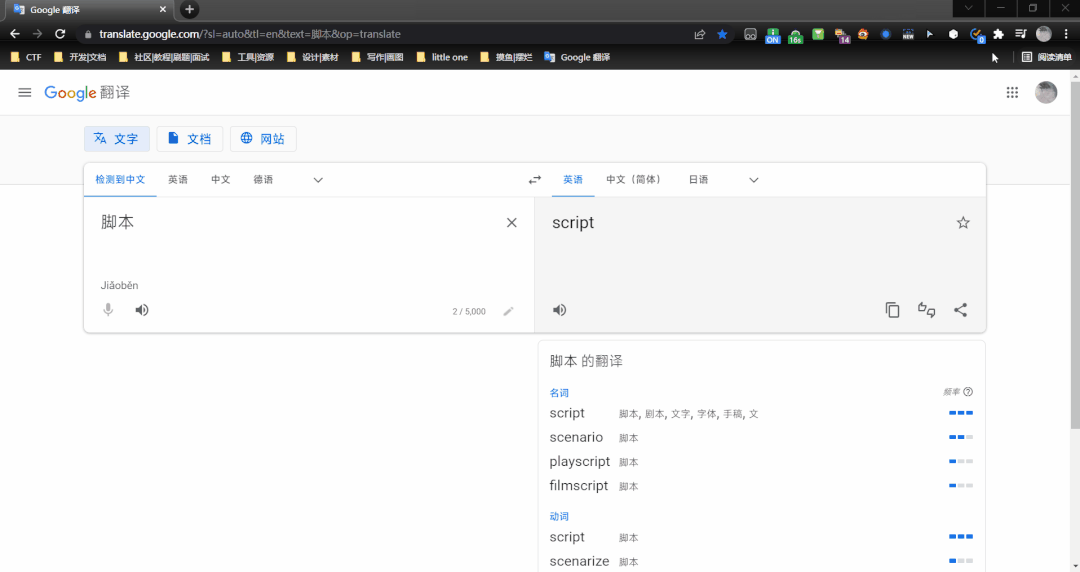Listen to the source text 脚本
1080x572 pixels.
142,310
